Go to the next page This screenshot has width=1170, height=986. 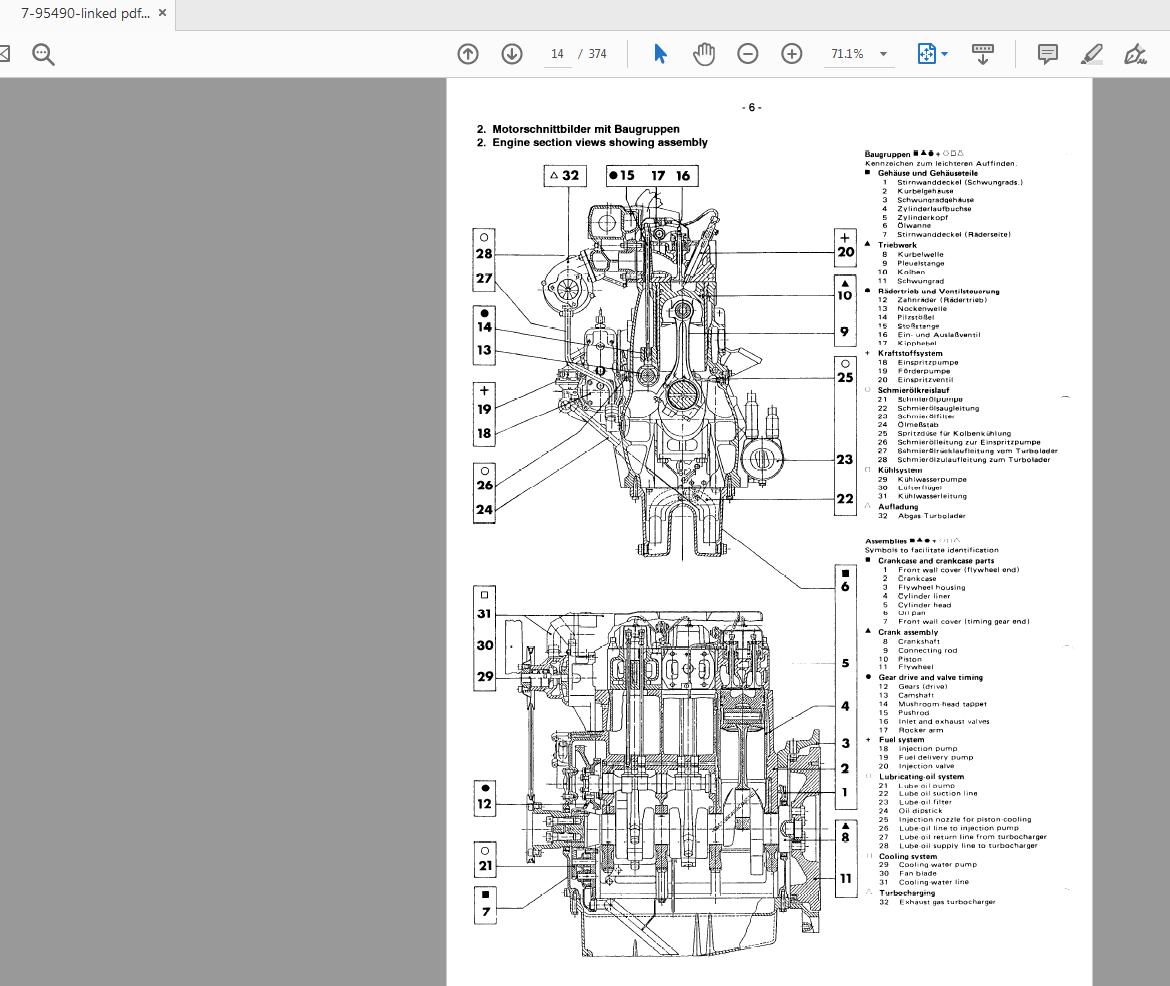(512, 54)
